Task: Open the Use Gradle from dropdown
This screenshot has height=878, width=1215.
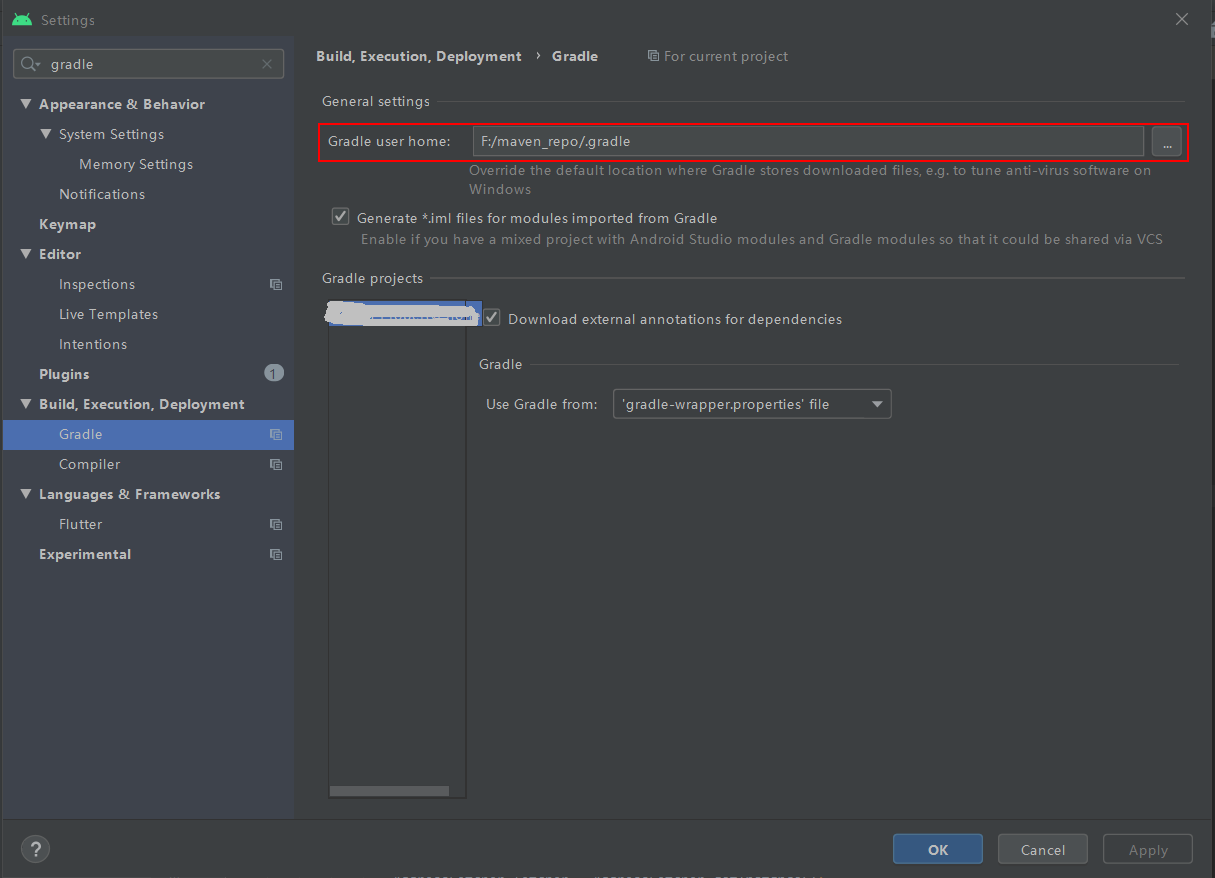Action: tap(752, 404)
